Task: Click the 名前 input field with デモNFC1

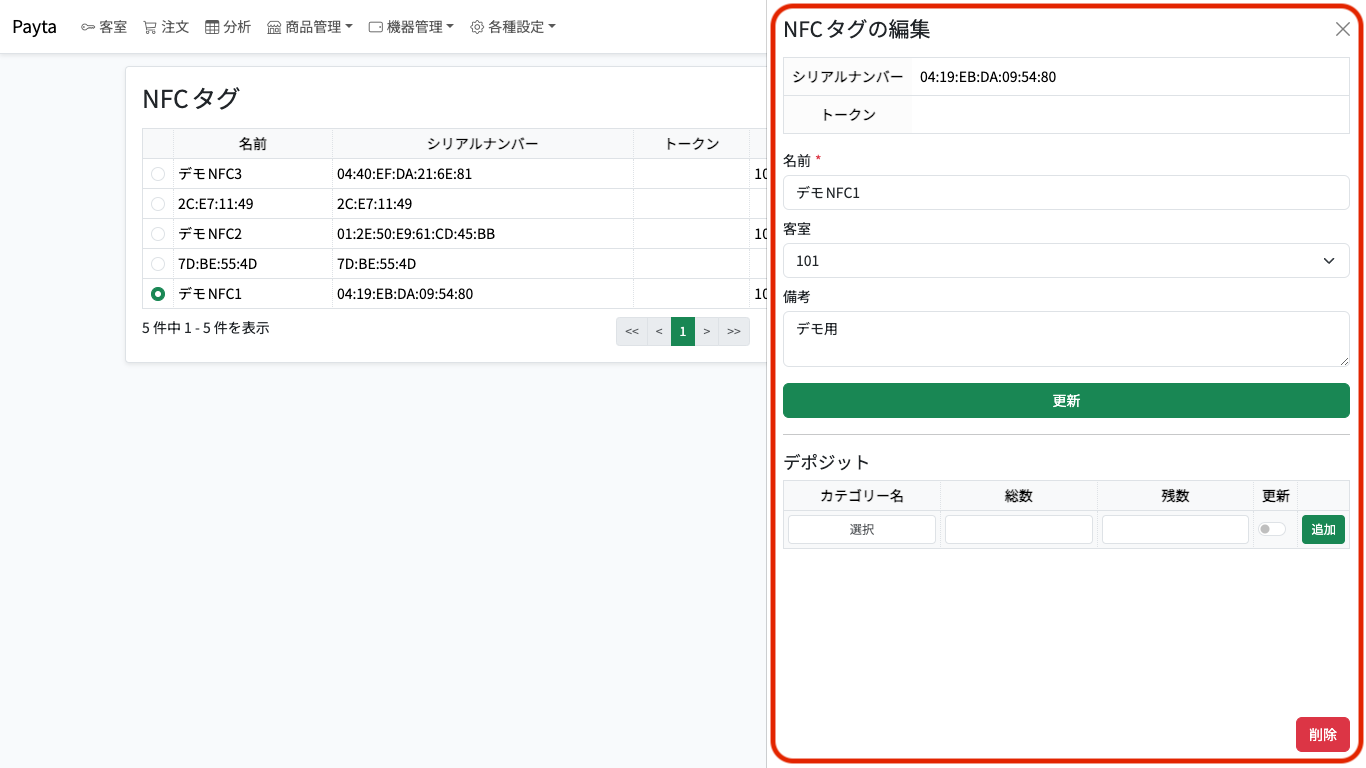Action: (1066, 193)
